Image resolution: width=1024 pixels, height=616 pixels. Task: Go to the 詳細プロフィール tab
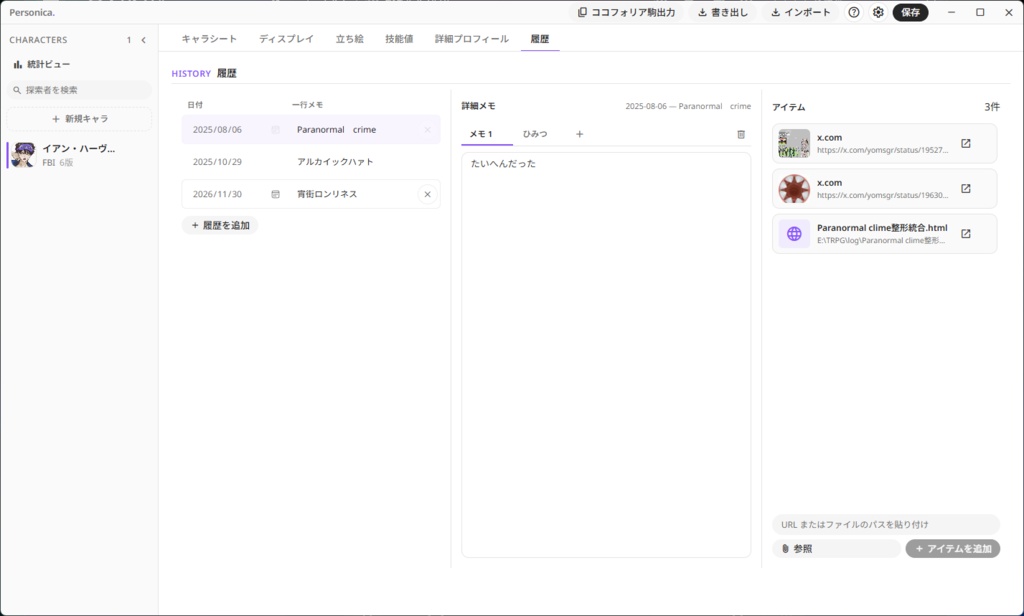472,39
